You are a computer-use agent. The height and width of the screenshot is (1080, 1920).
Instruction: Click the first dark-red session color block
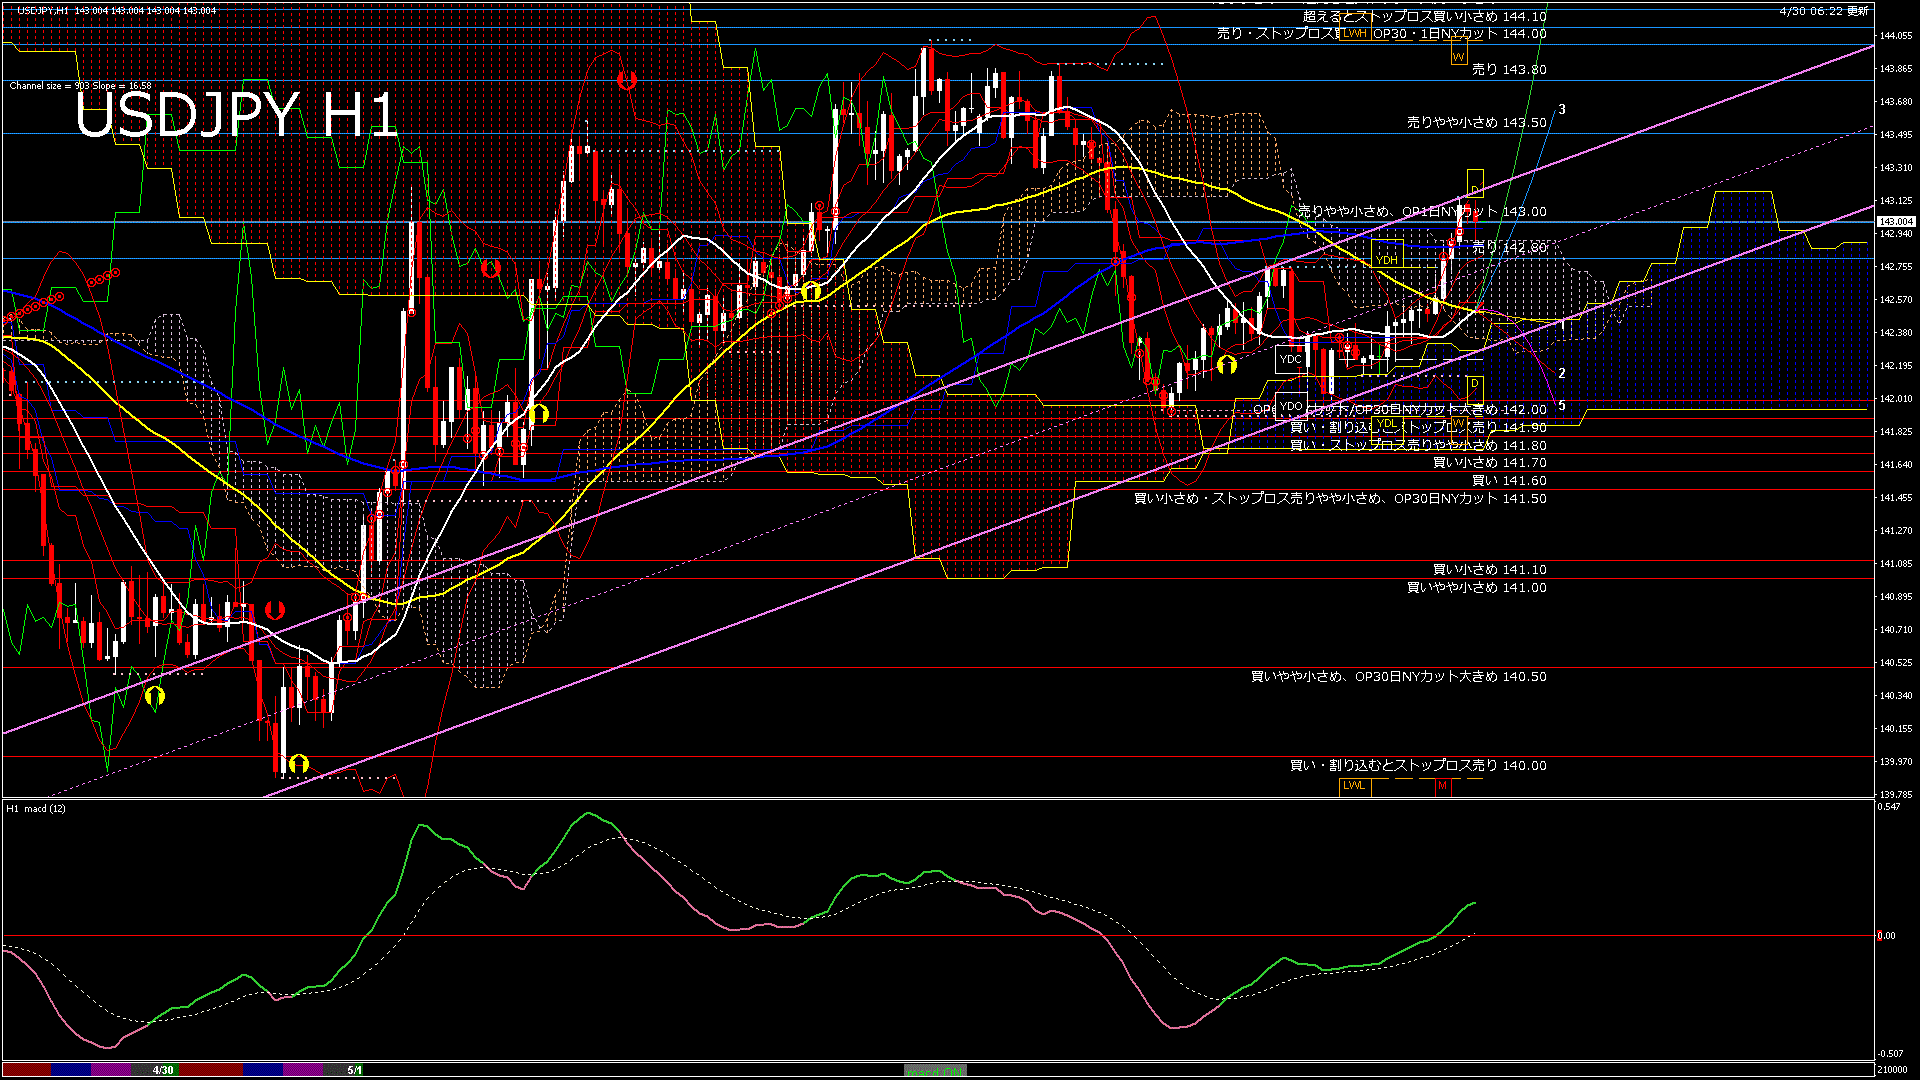[x=26, y=1070]
